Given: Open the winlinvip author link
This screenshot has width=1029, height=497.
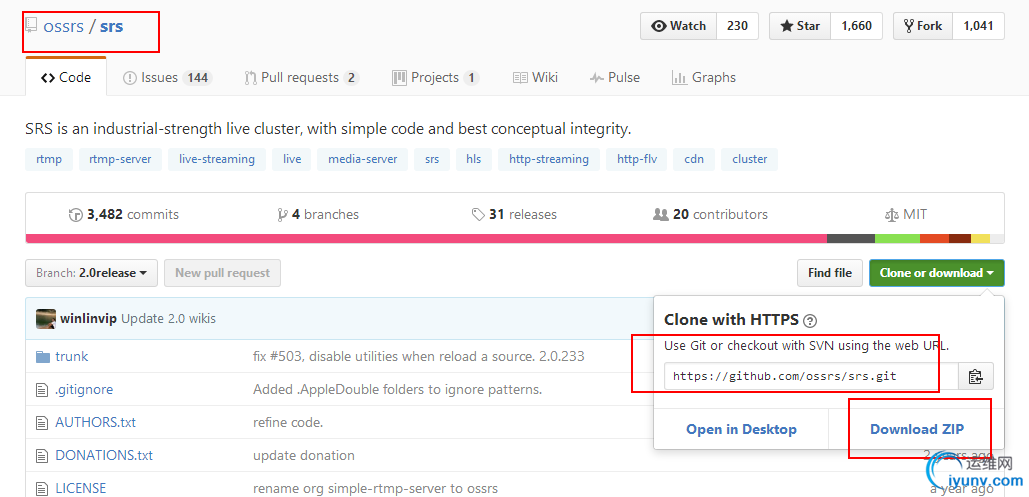Looking at the screenshot, I should click(x=89, y=318).
